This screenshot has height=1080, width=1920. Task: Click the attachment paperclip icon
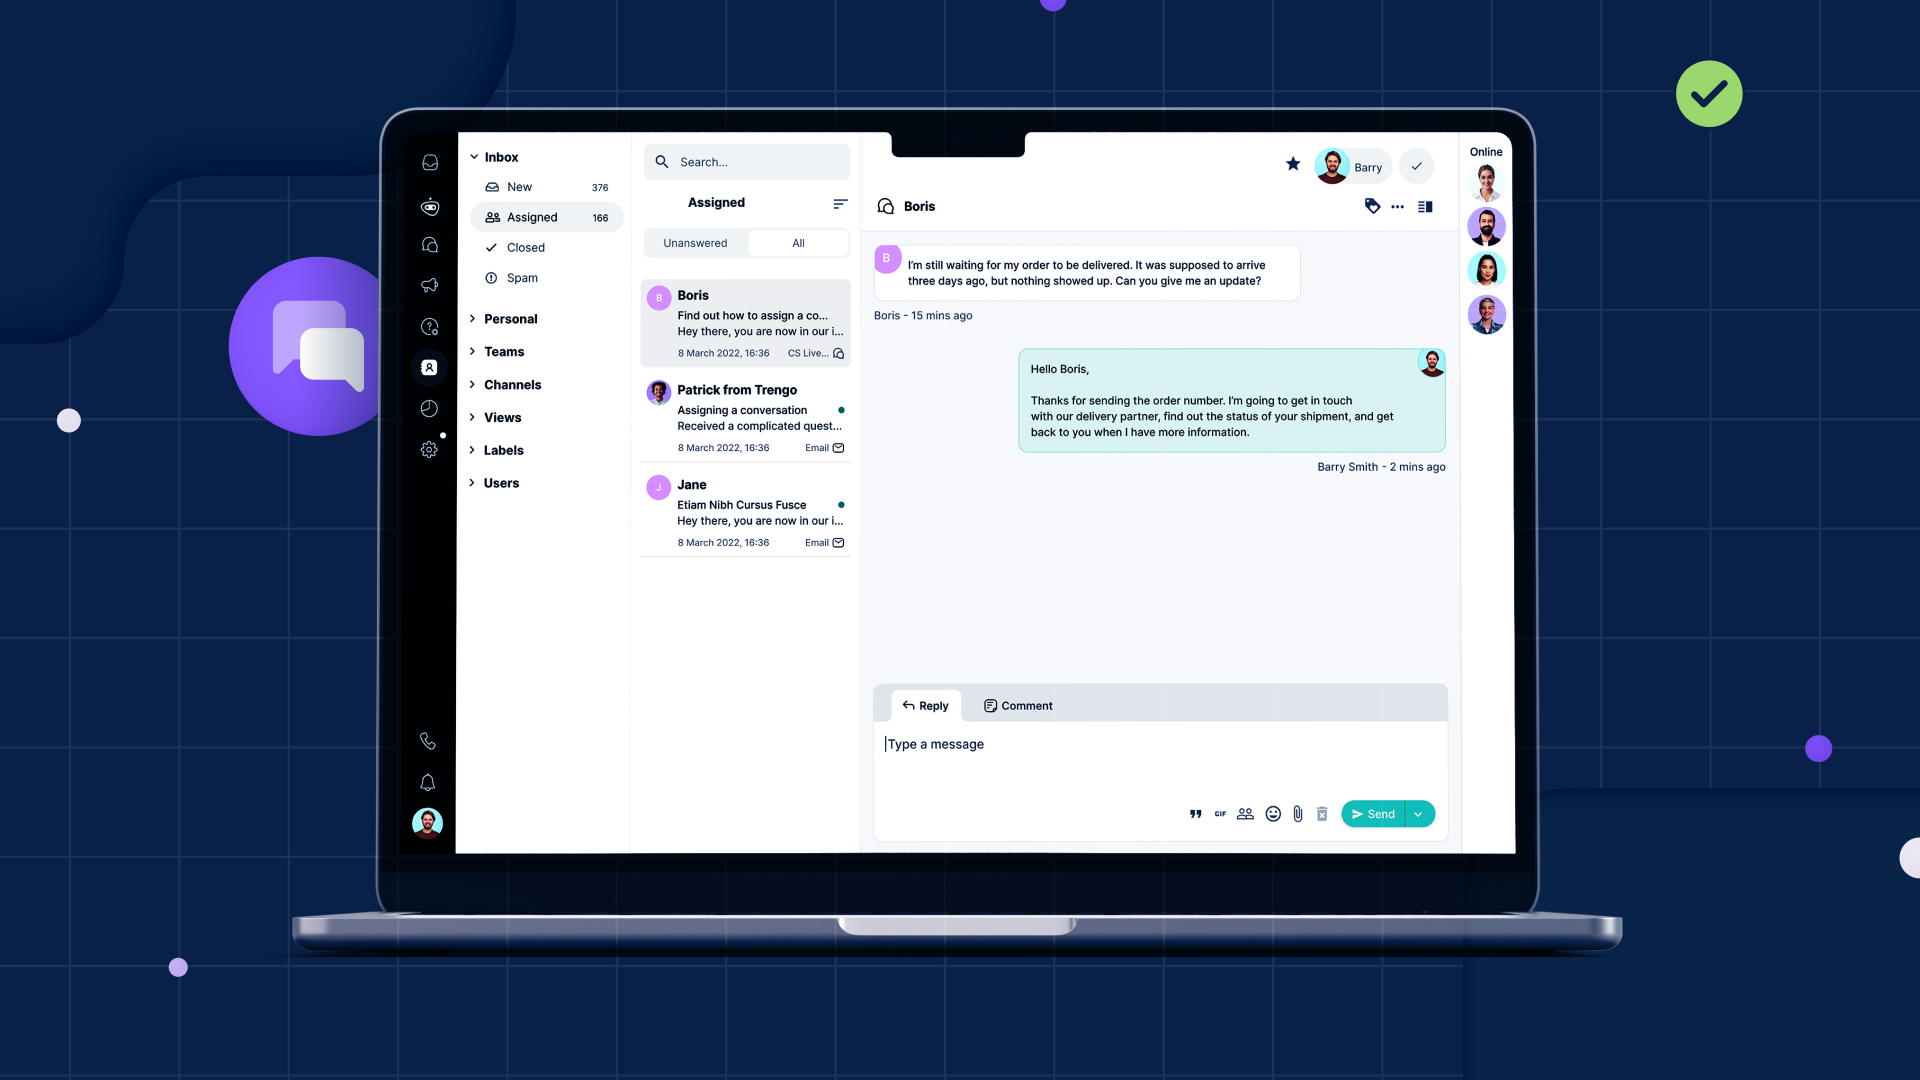1297,814
